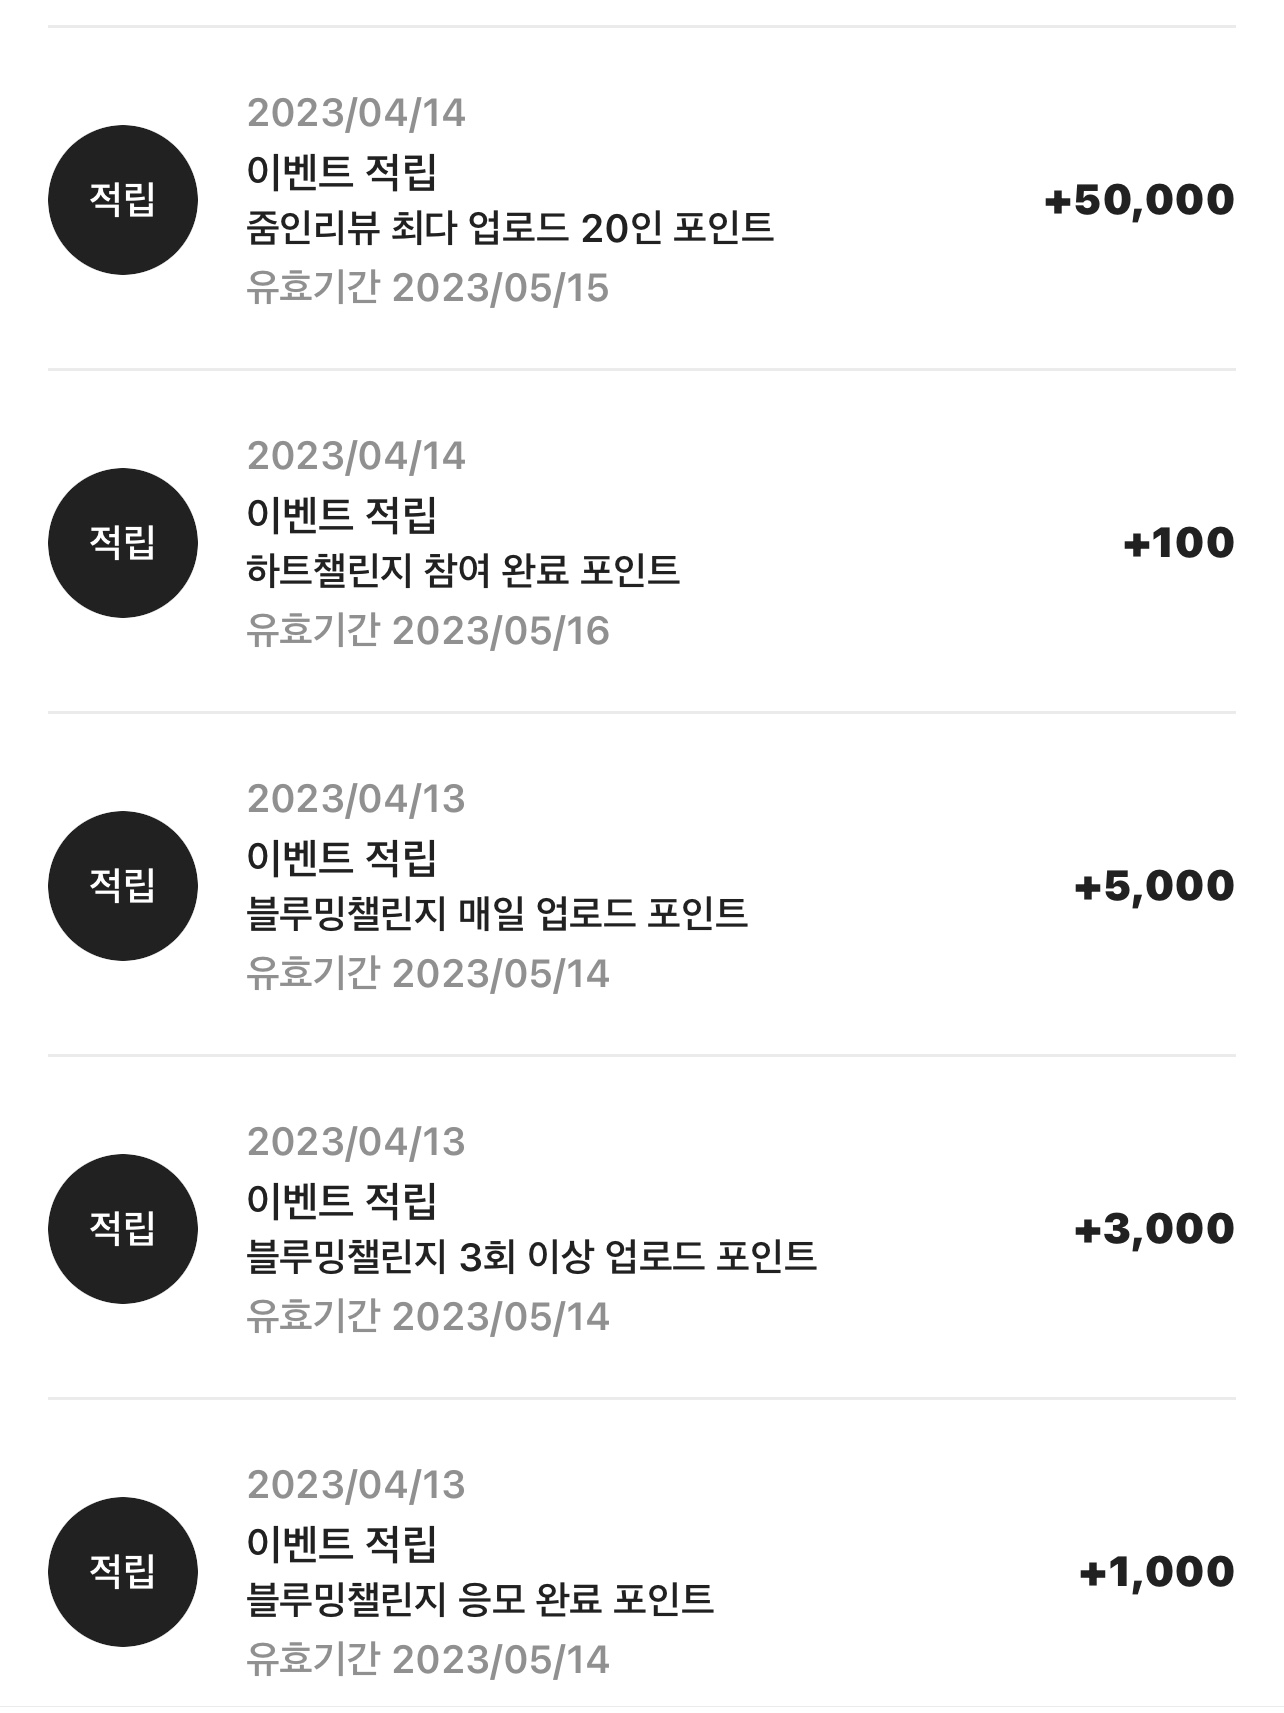Tap the 적립 badge beside the +5,000 entry

click(x=123, y=886)
